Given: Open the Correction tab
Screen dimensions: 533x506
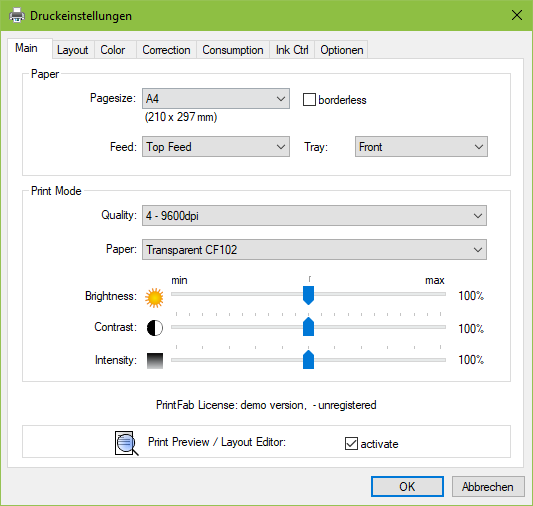Looking at the screenshot, I should coord(166,50).
